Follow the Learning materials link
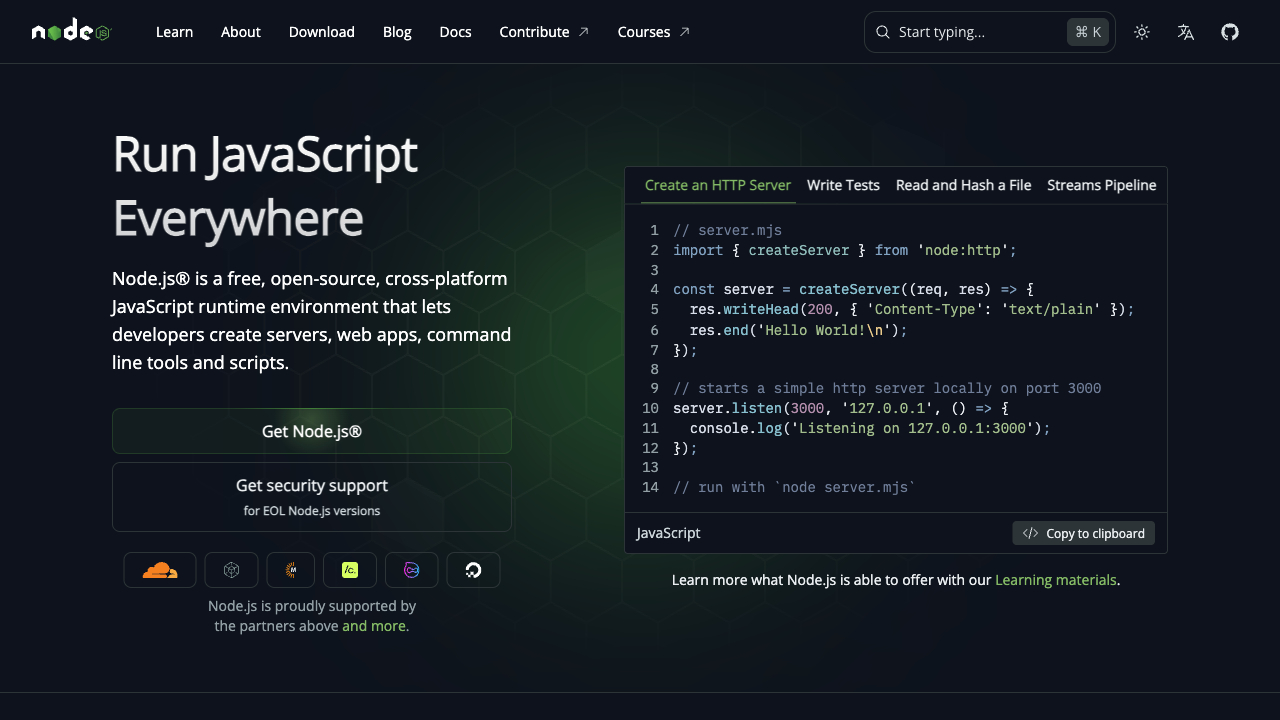1280x720 pixels. click(1055, 580)
